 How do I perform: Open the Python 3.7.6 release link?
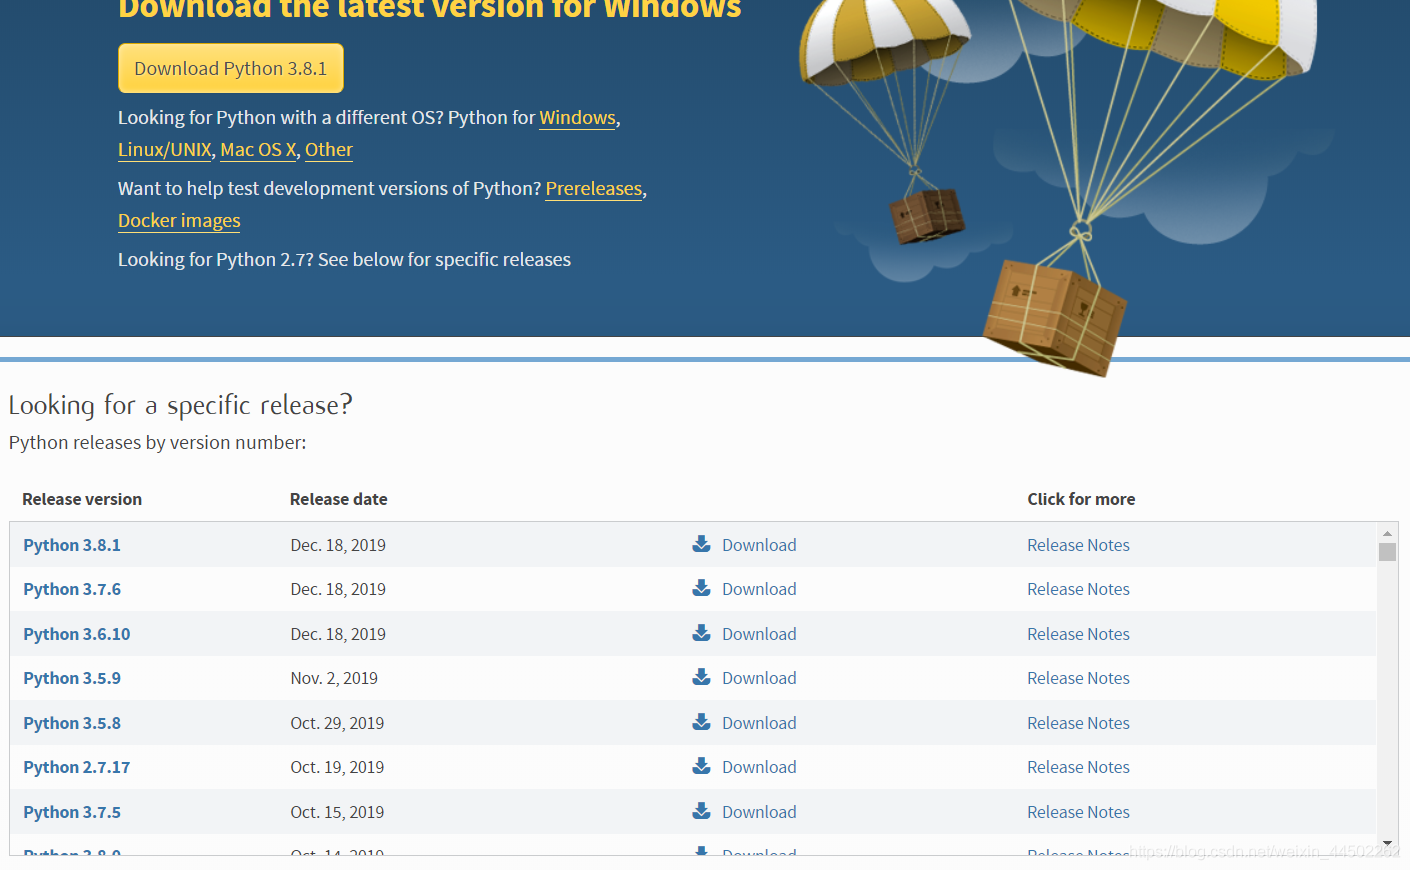(x=72, y=589)
